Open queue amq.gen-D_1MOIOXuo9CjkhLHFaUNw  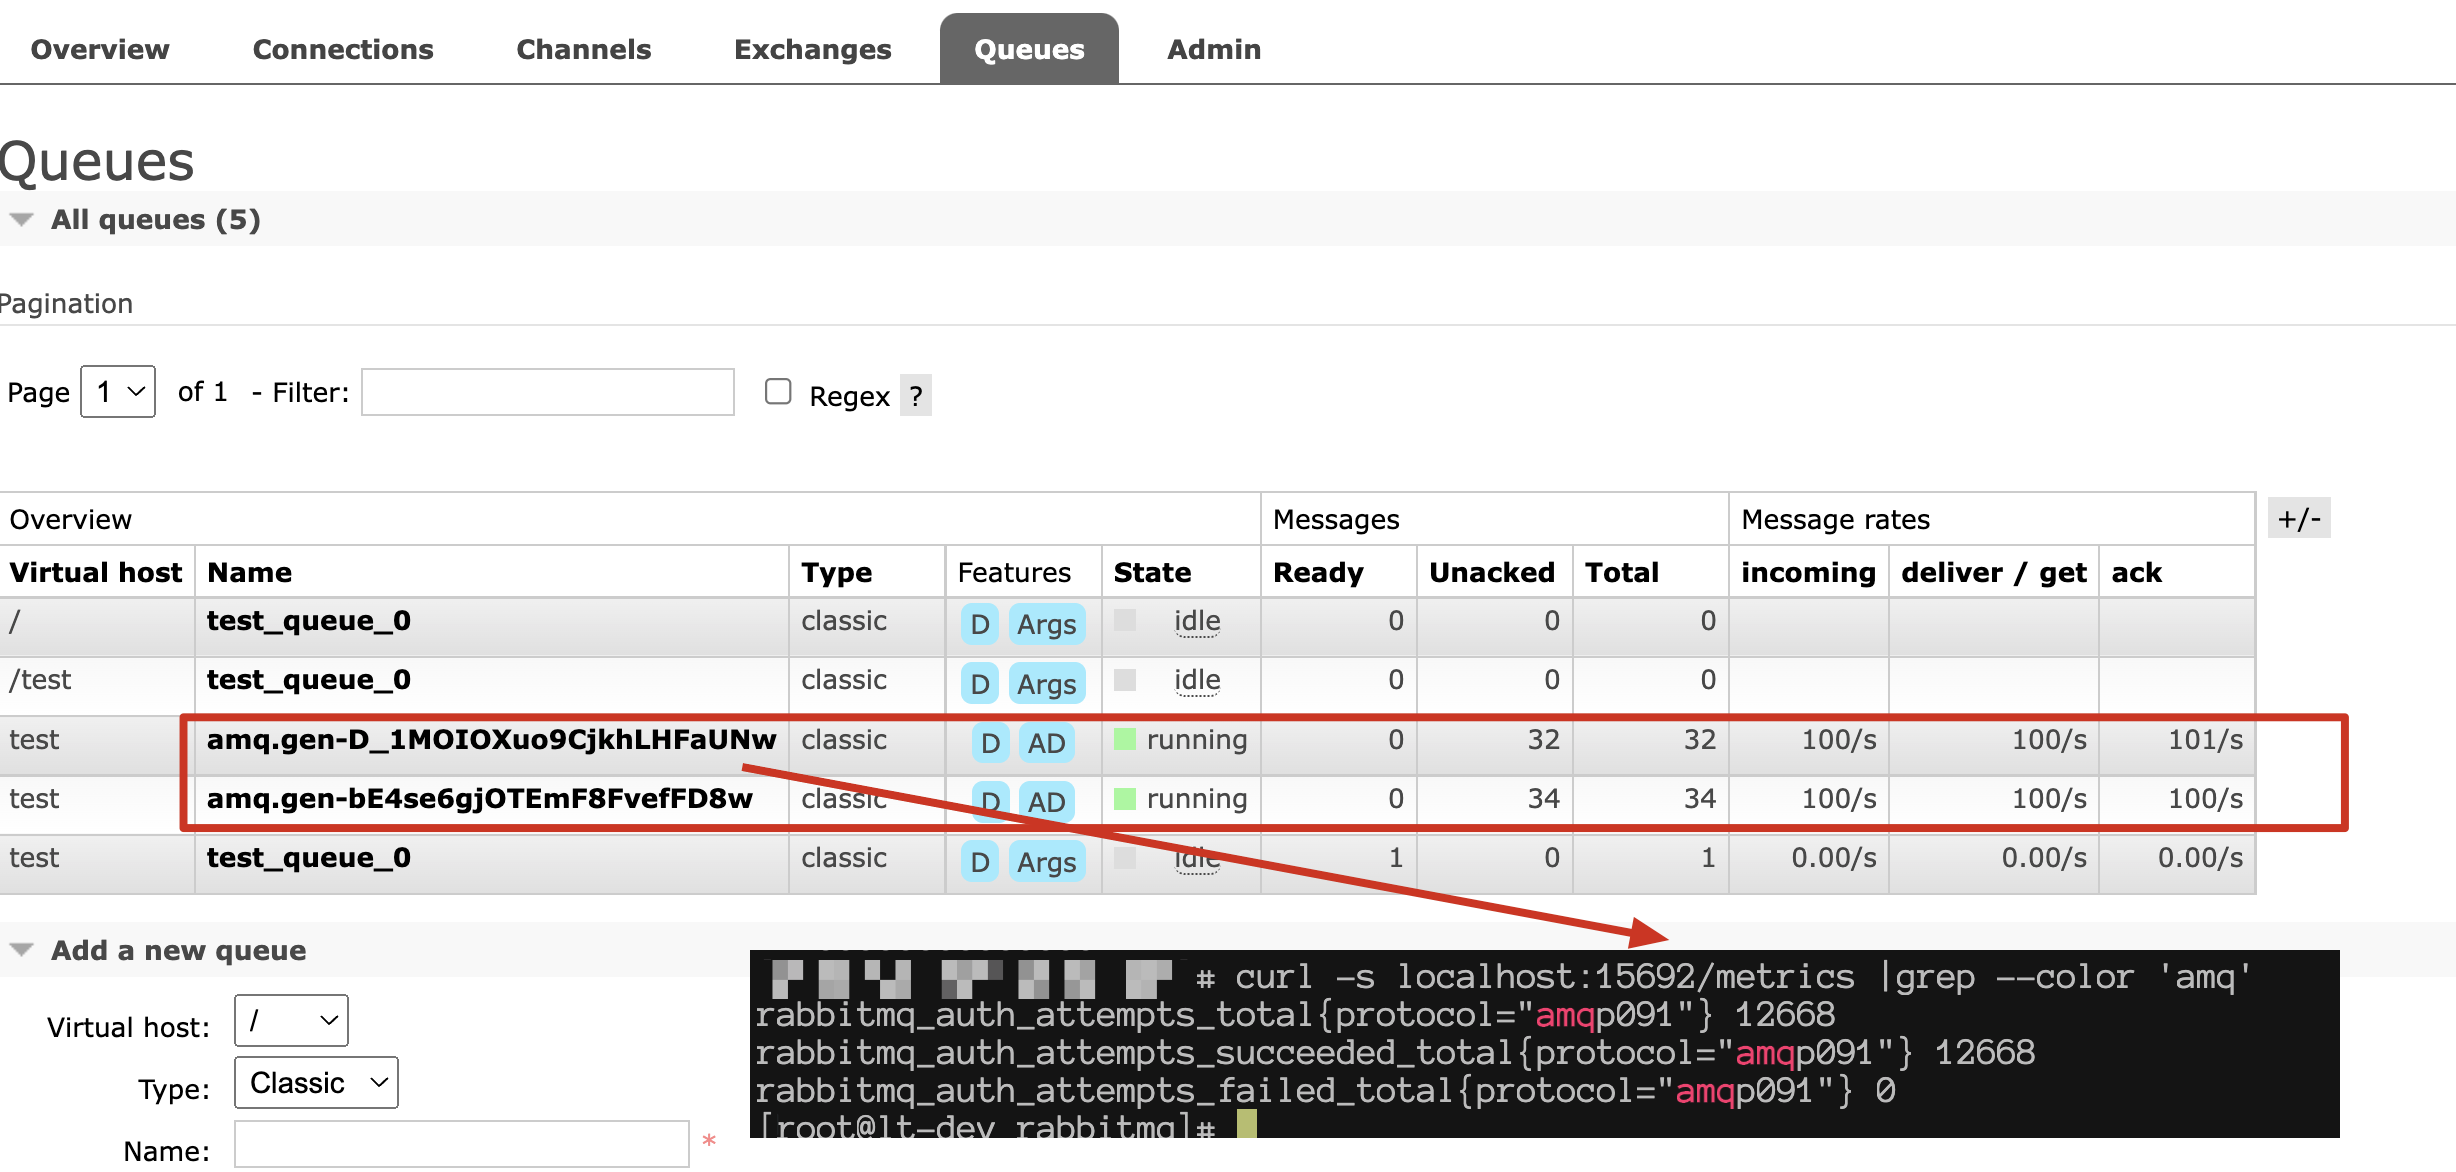tap(492, 739)
